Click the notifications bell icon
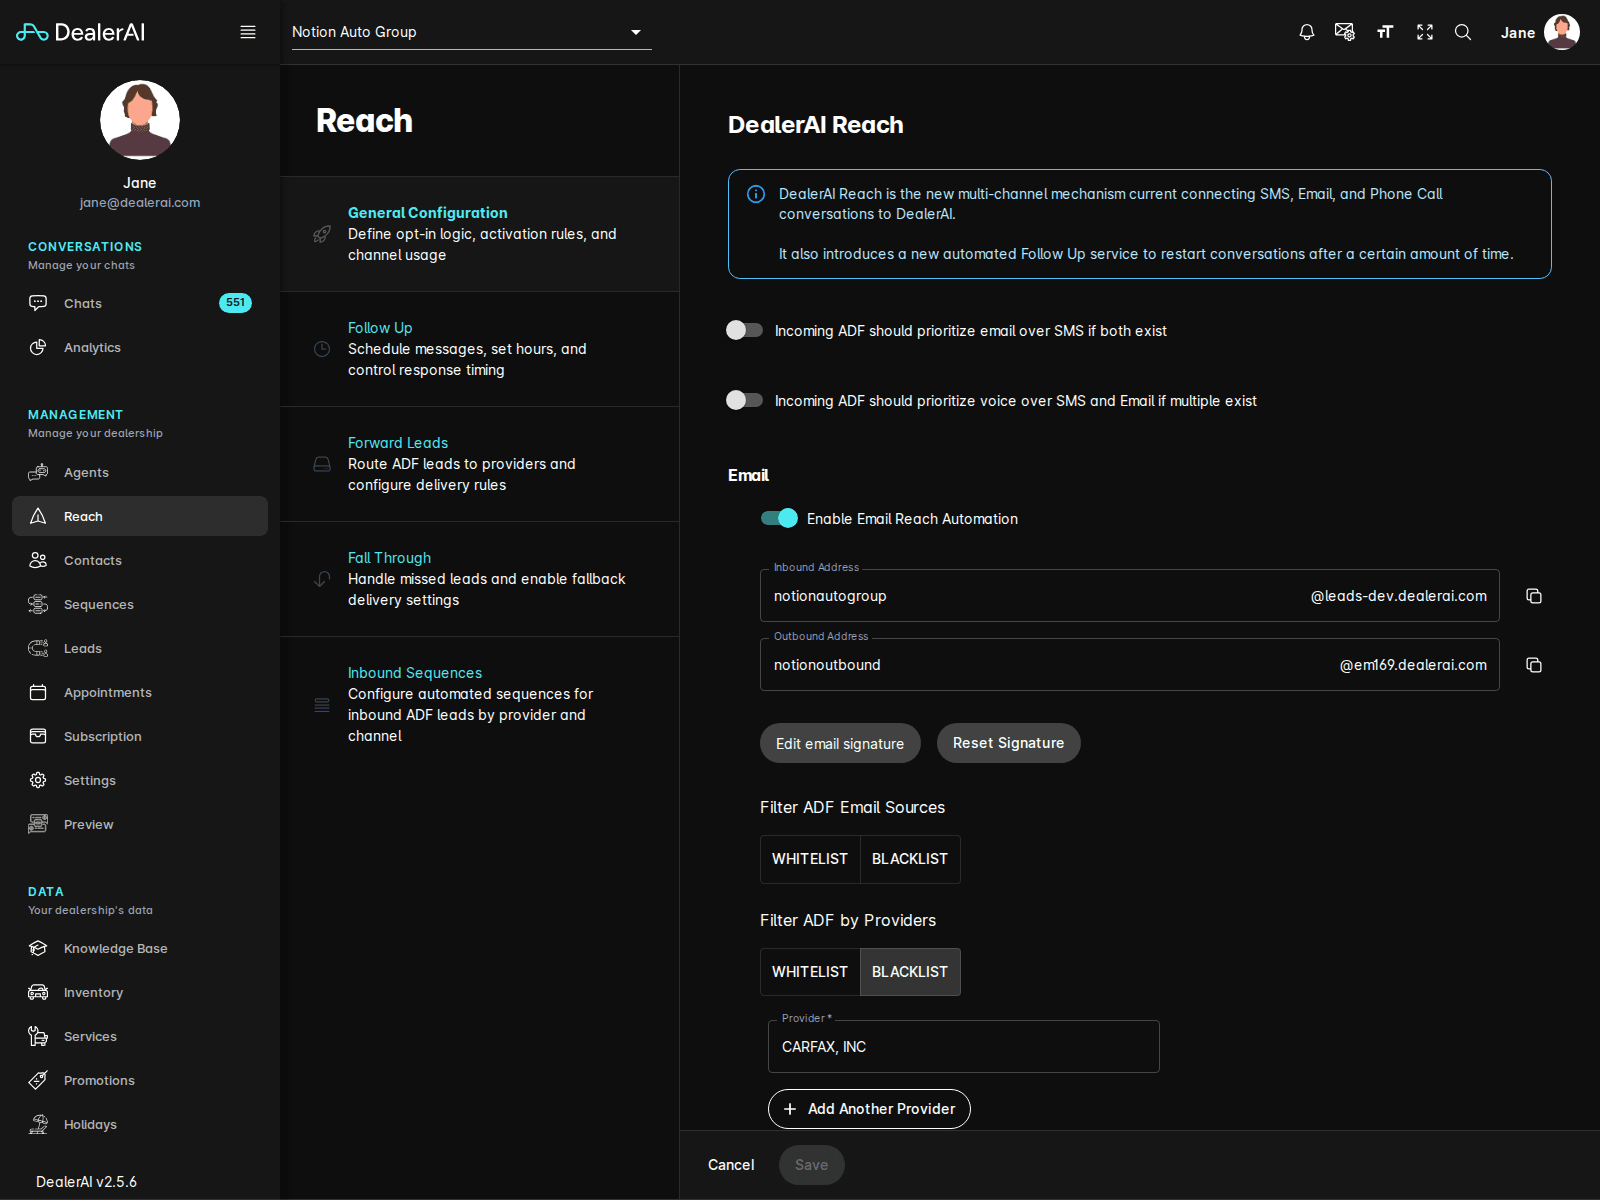 click(x=1306, y=32)
